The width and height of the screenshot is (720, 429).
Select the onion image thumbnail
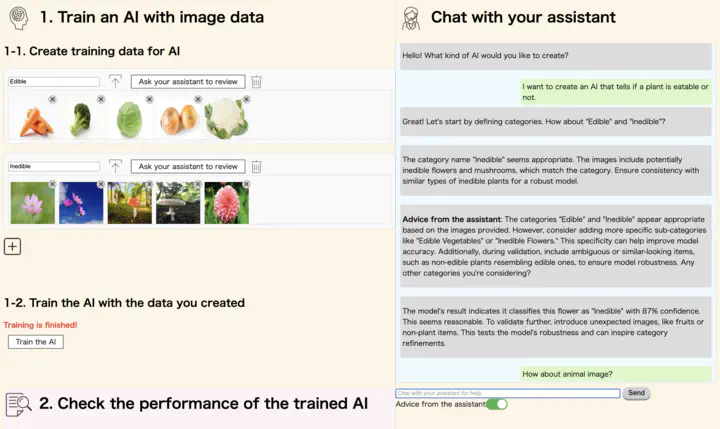[x=178, y=119]
